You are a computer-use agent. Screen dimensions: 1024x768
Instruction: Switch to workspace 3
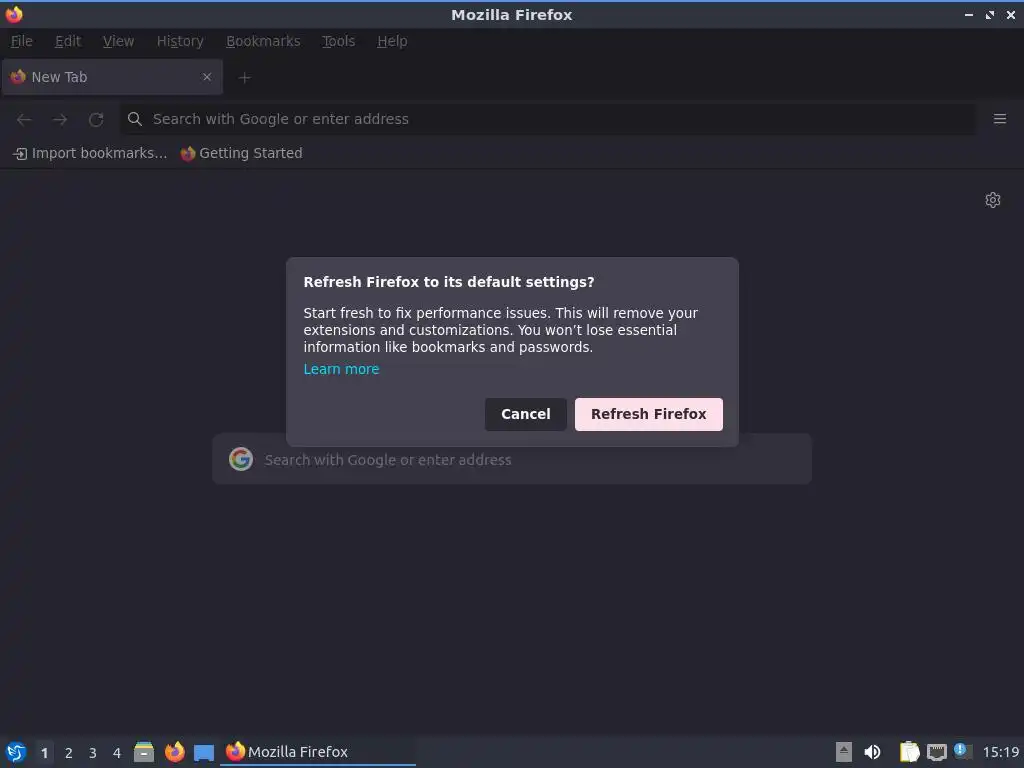[93, 752]
